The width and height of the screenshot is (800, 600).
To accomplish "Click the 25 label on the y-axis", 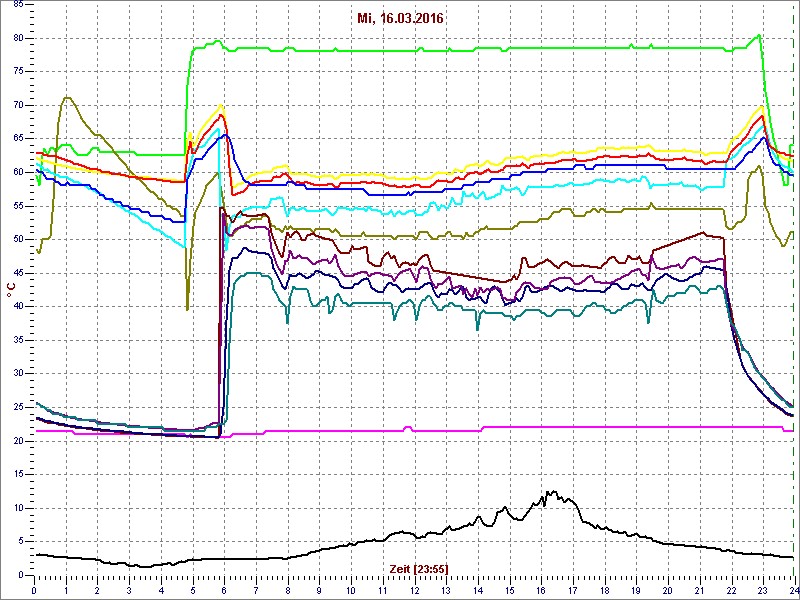I will coord(17,407).
